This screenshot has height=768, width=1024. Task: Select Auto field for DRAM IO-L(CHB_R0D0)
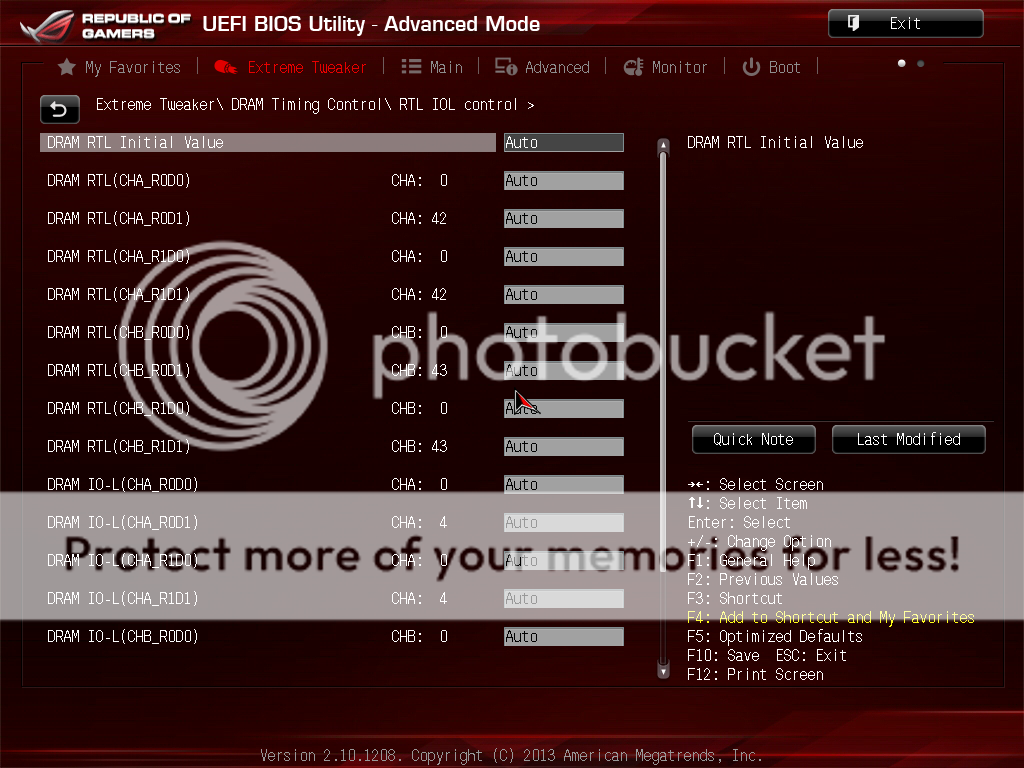tap(563, 637)
